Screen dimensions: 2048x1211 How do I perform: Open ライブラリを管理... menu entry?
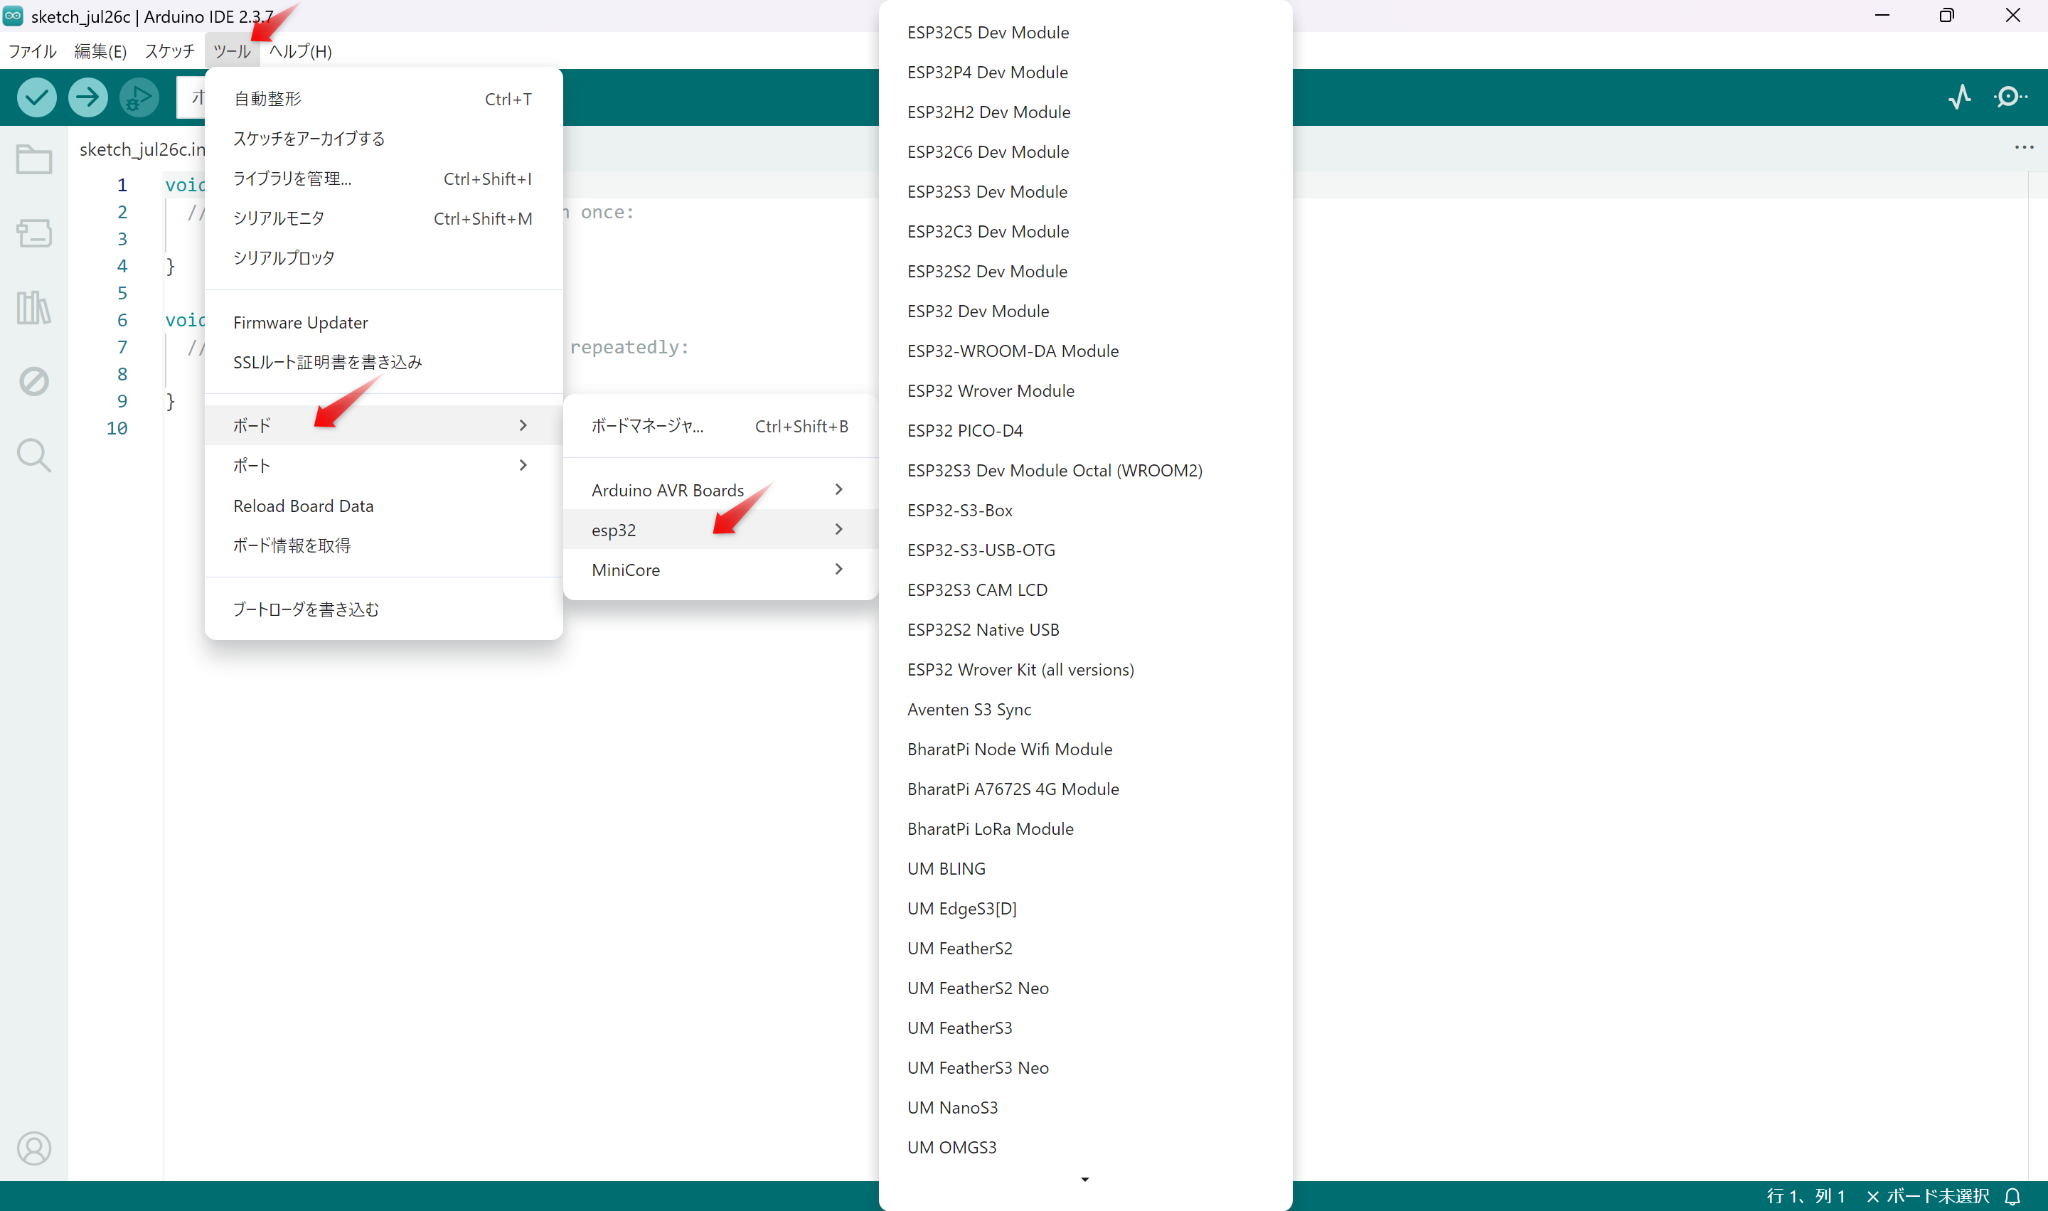(x=384, y=178)
